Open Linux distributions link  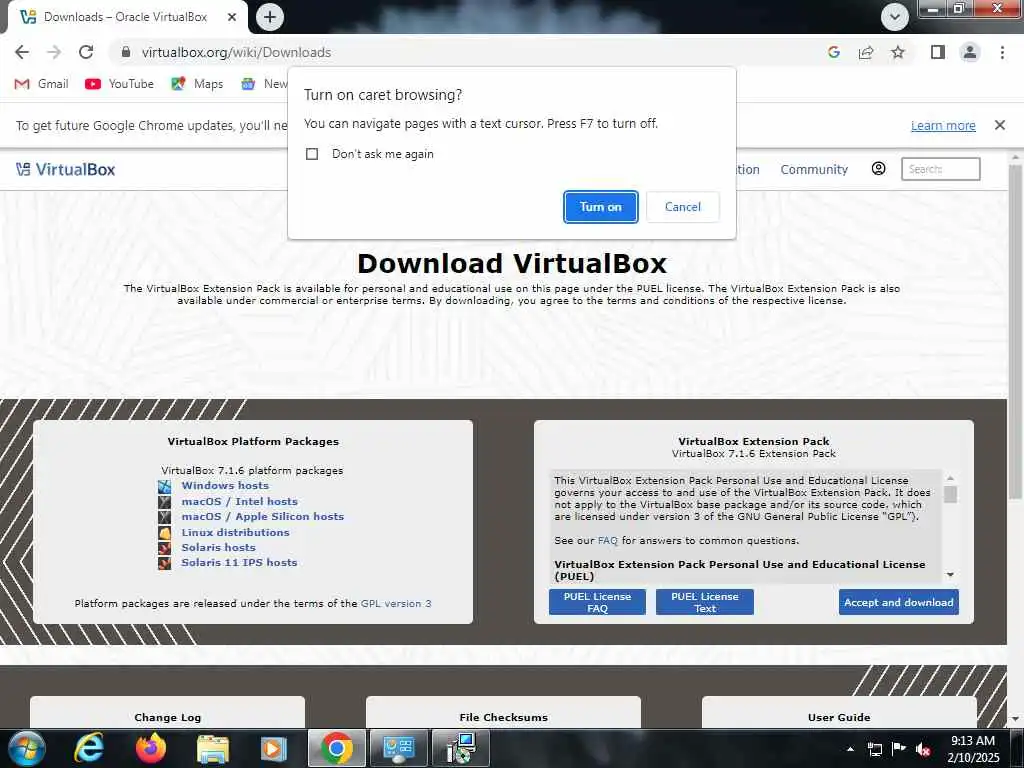click(x=235, y=532)
